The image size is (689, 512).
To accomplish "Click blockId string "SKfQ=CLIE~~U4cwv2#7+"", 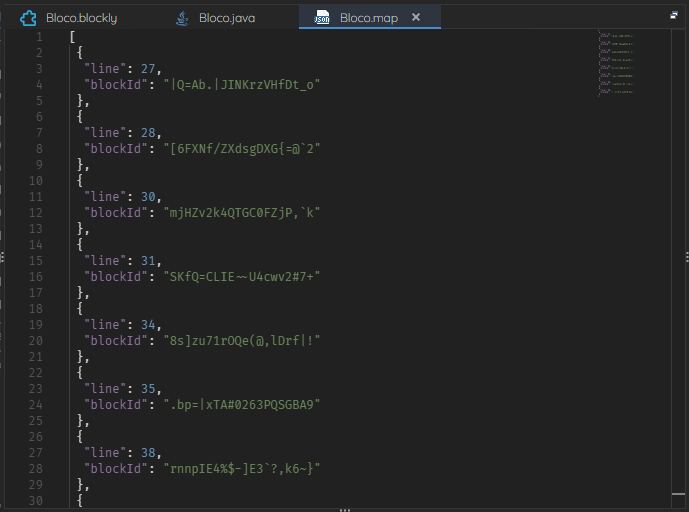I will tap(242, 277).
